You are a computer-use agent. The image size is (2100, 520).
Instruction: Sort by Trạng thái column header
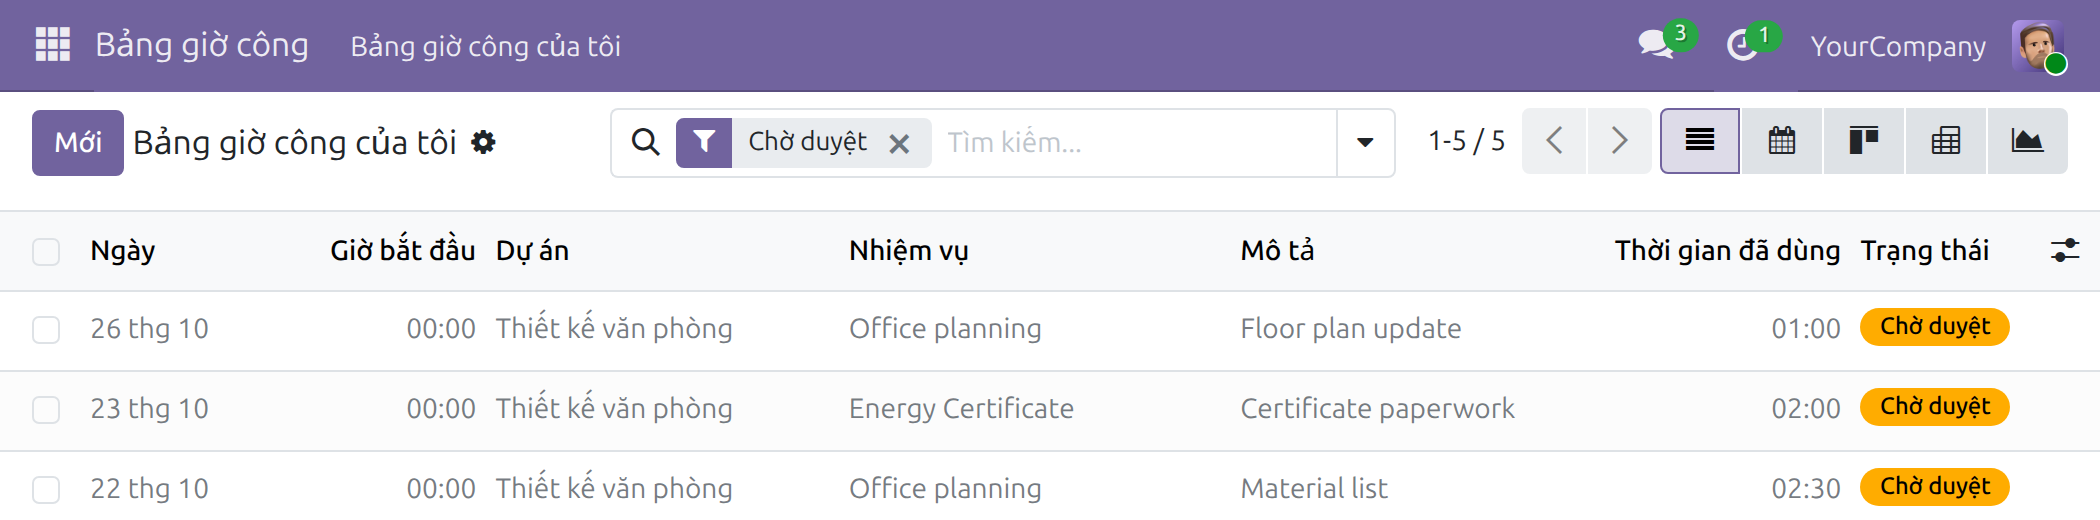(x=1925, y=250)
